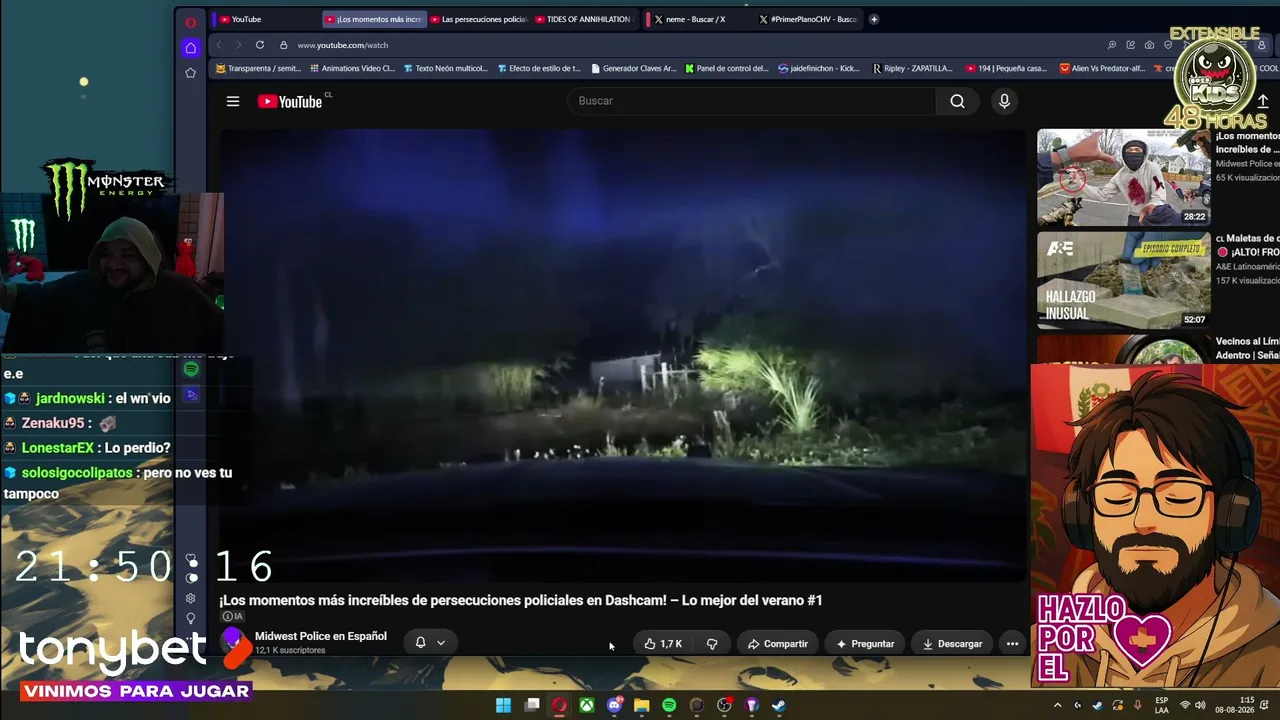Screen dimensions: 1280x720
Task: Open the Panel de control del... bookmark
Action: 727,69
